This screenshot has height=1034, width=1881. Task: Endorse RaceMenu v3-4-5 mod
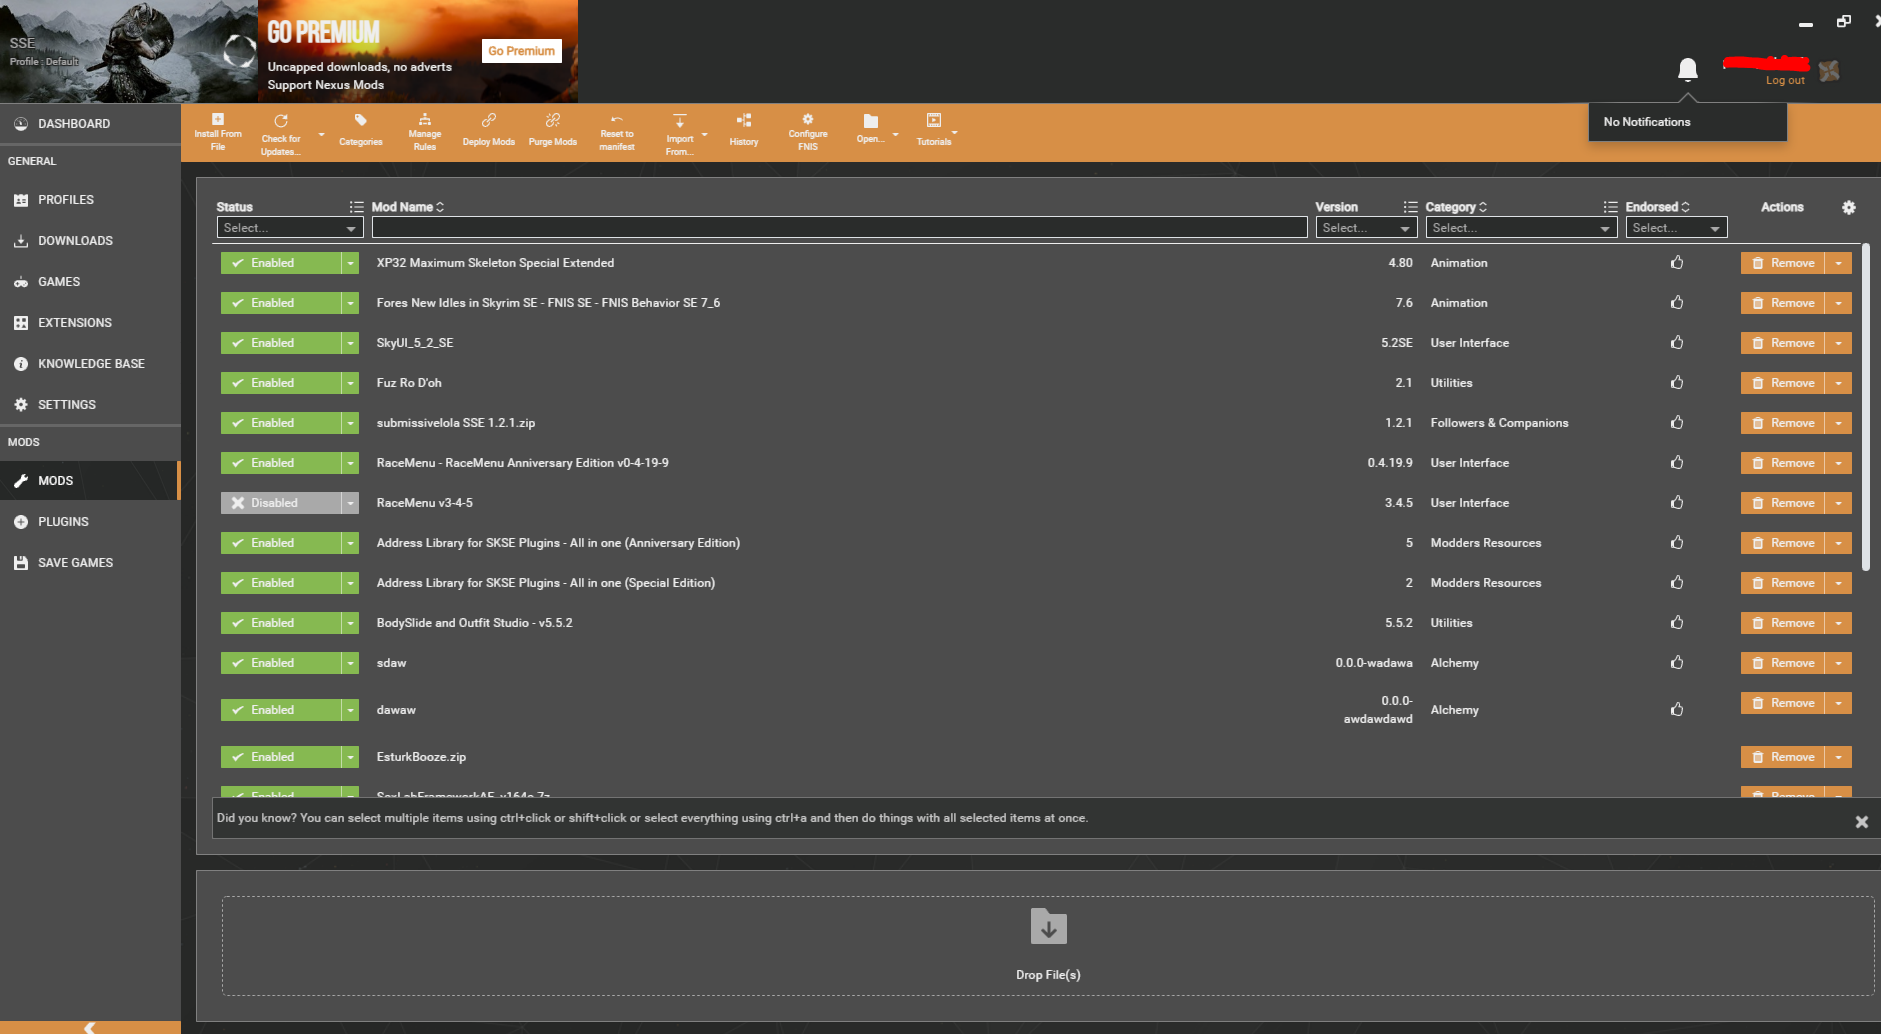pos(1677,502)
